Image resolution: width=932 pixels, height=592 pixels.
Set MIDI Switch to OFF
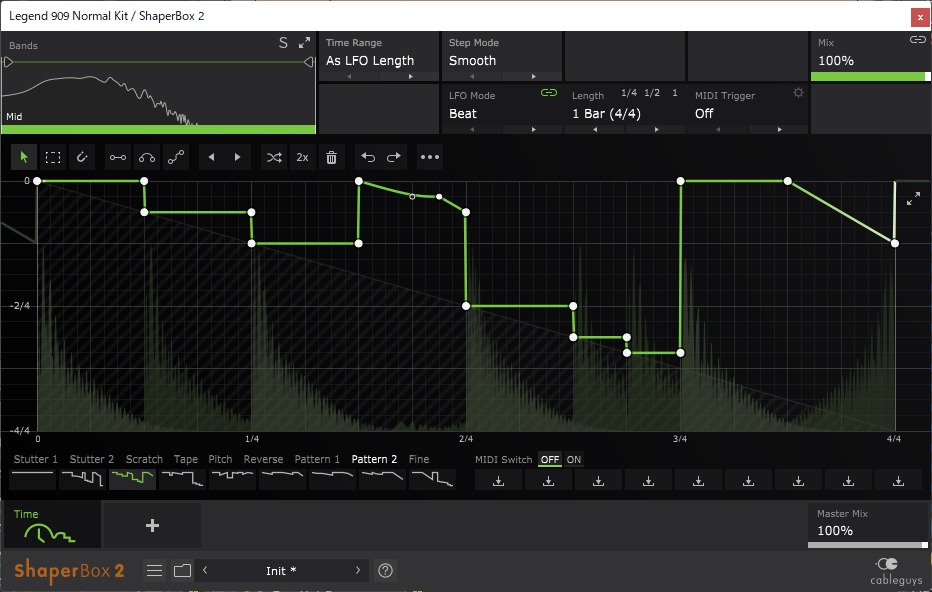click(x=550, y=459)
